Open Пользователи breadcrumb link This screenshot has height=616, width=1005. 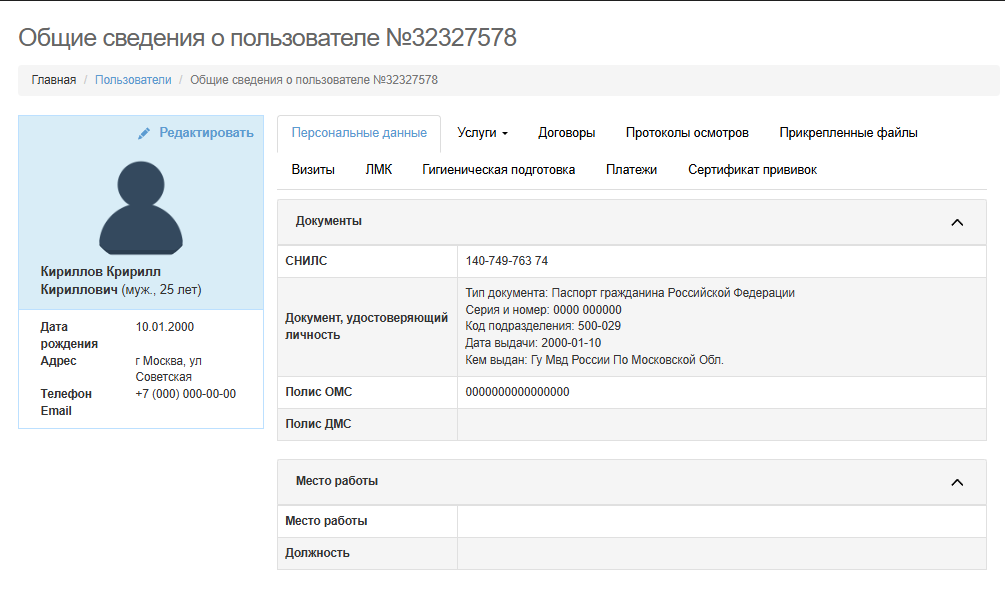[x=133, y=80]
